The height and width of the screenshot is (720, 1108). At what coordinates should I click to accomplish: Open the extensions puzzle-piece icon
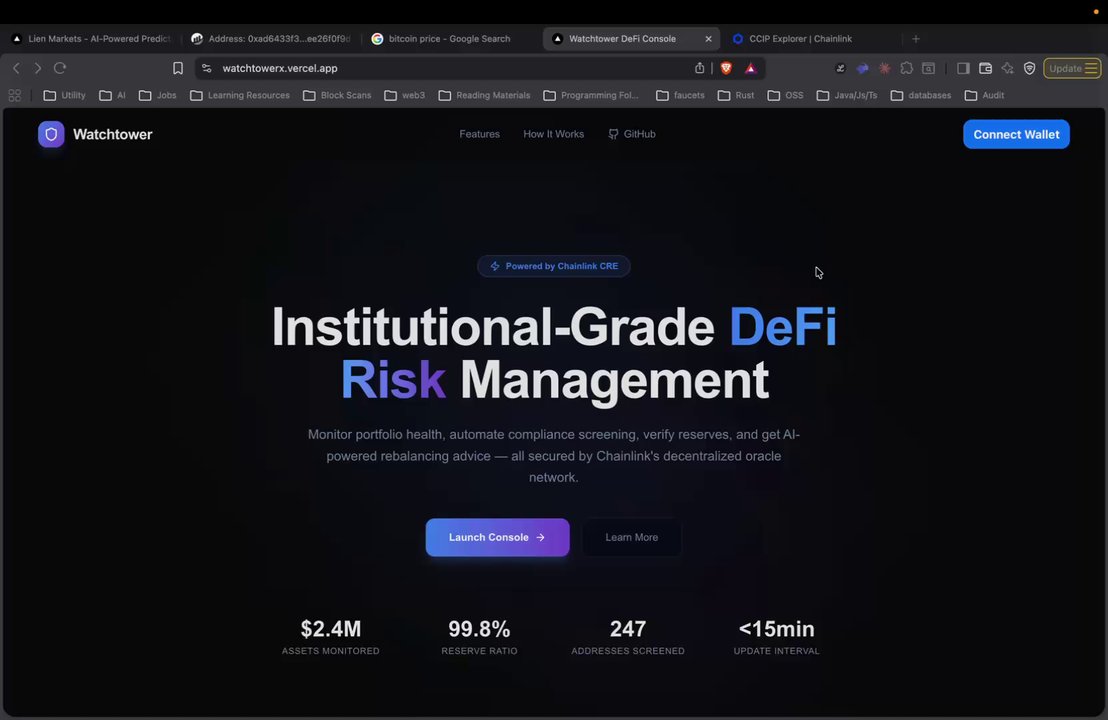click(x=907, y=68)
